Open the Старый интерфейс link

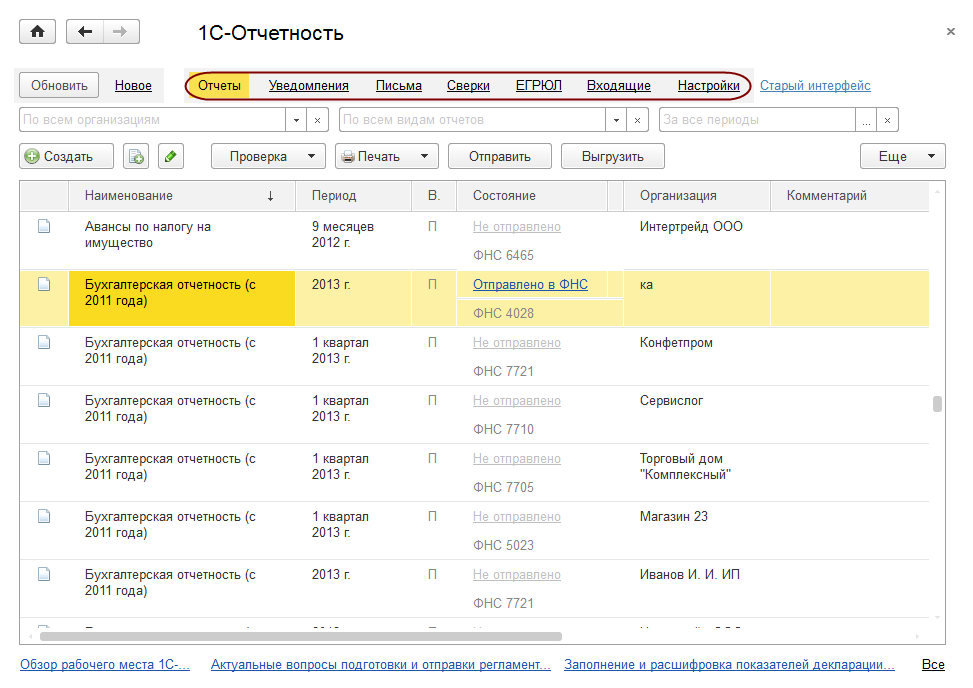(x=815, y=86)
